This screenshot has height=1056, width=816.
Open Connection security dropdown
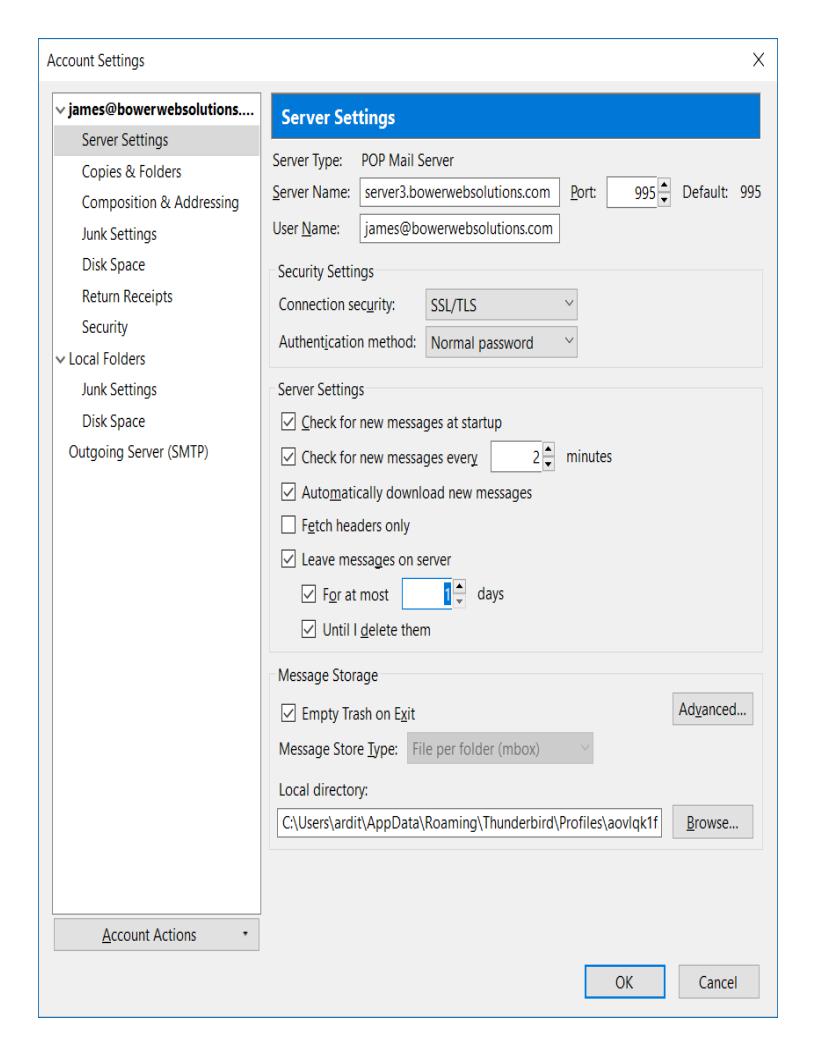coord(501,305)
